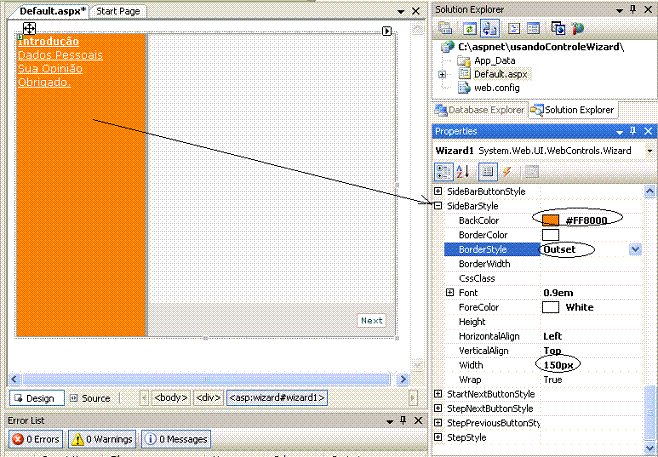Click the Errors red icon in Error List
The height and width of the screenshot is (457, 658).
click(18, 439)
